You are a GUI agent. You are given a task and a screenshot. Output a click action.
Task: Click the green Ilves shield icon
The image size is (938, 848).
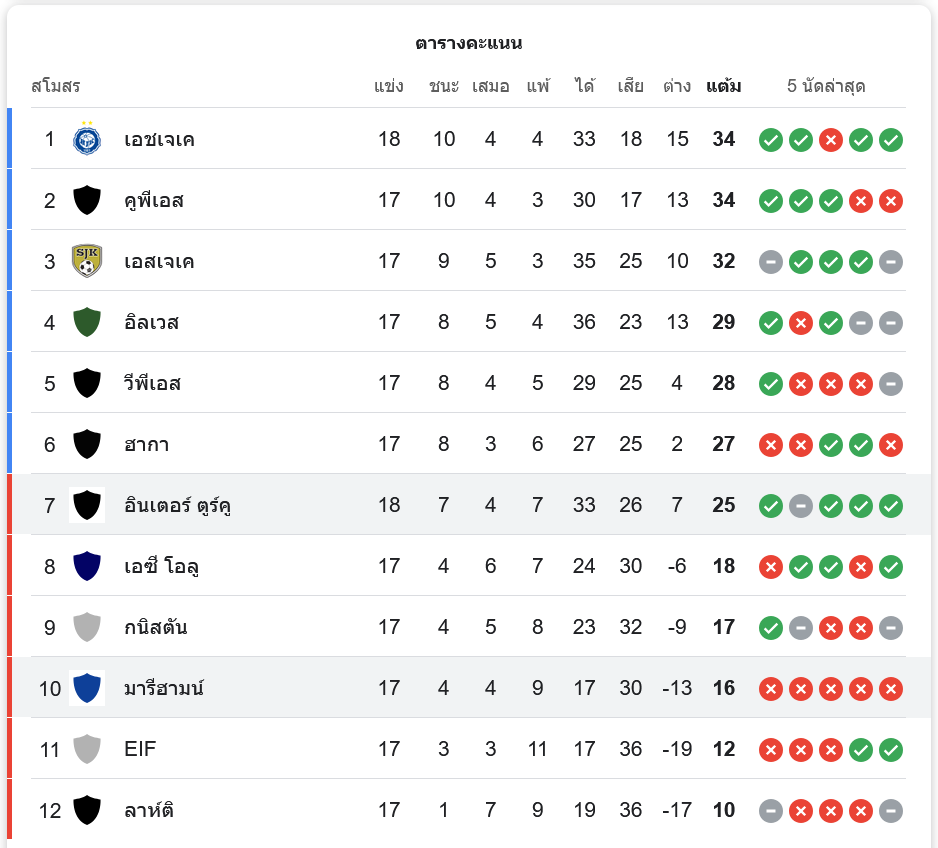87,322
